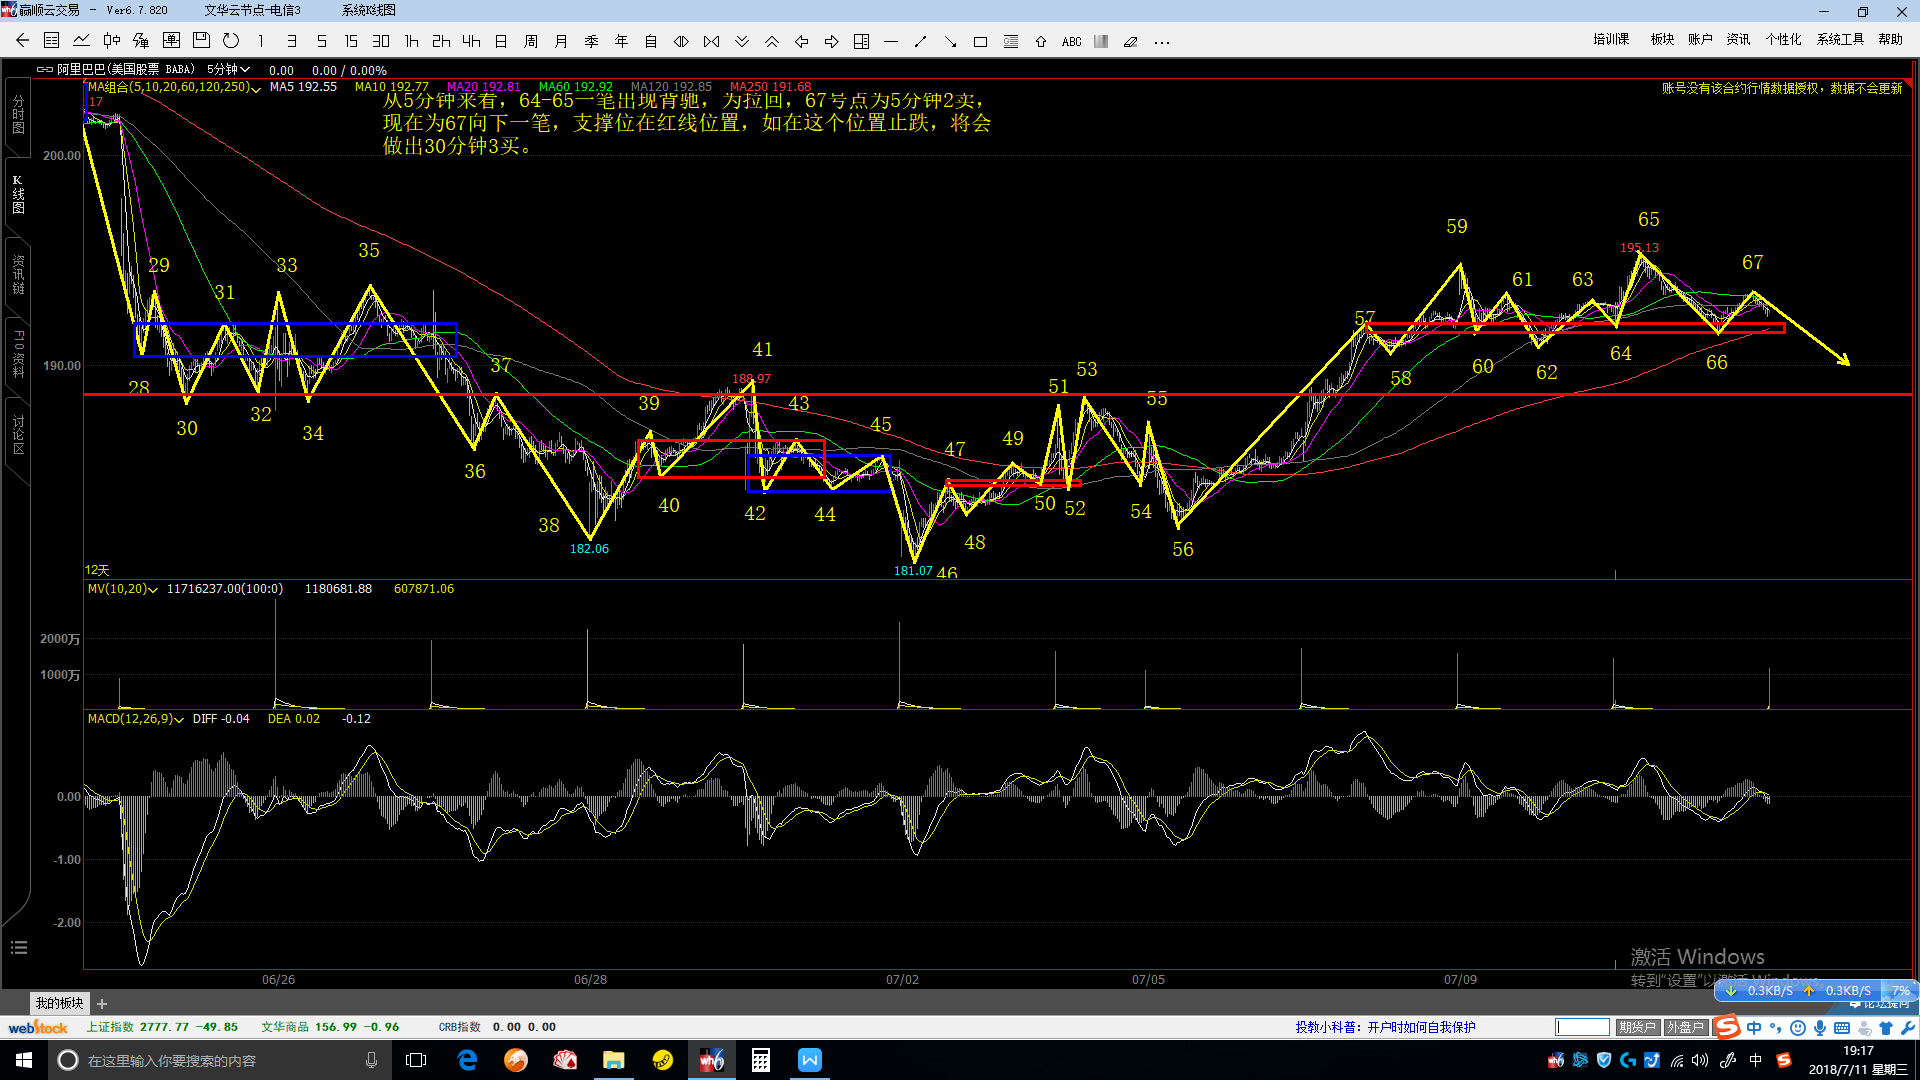The height and width of the screenshot is (1080, 1920).
Task: Click the status bar text input field
Action: pyautogui.click(x=1582, y=1027)
